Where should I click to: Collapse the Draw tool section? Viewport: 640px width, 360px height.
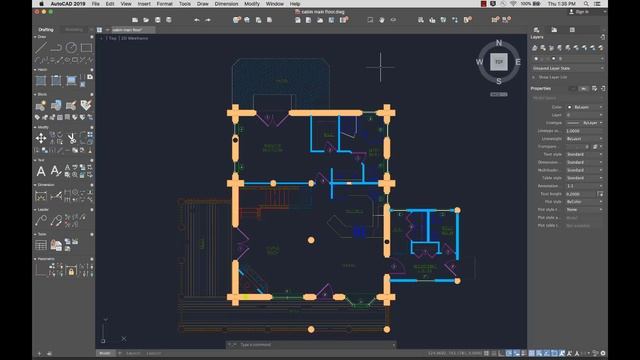(35, 37)
